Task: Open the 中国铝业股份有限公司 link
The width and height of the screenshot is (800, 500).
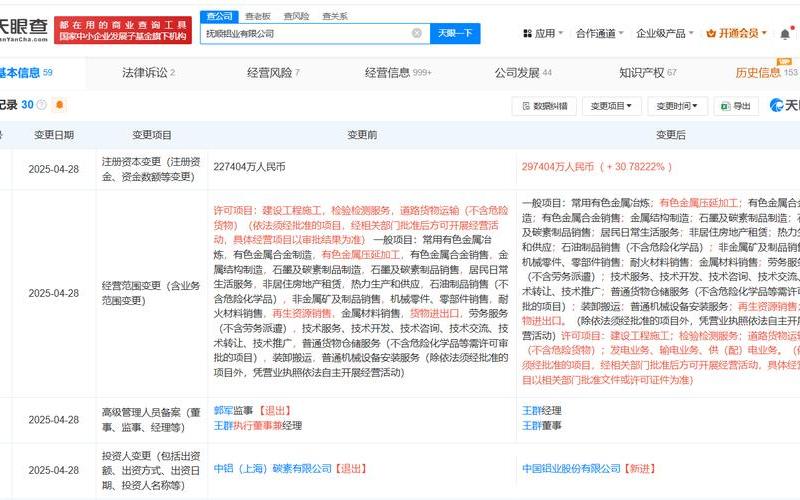Action: (571, 468)
